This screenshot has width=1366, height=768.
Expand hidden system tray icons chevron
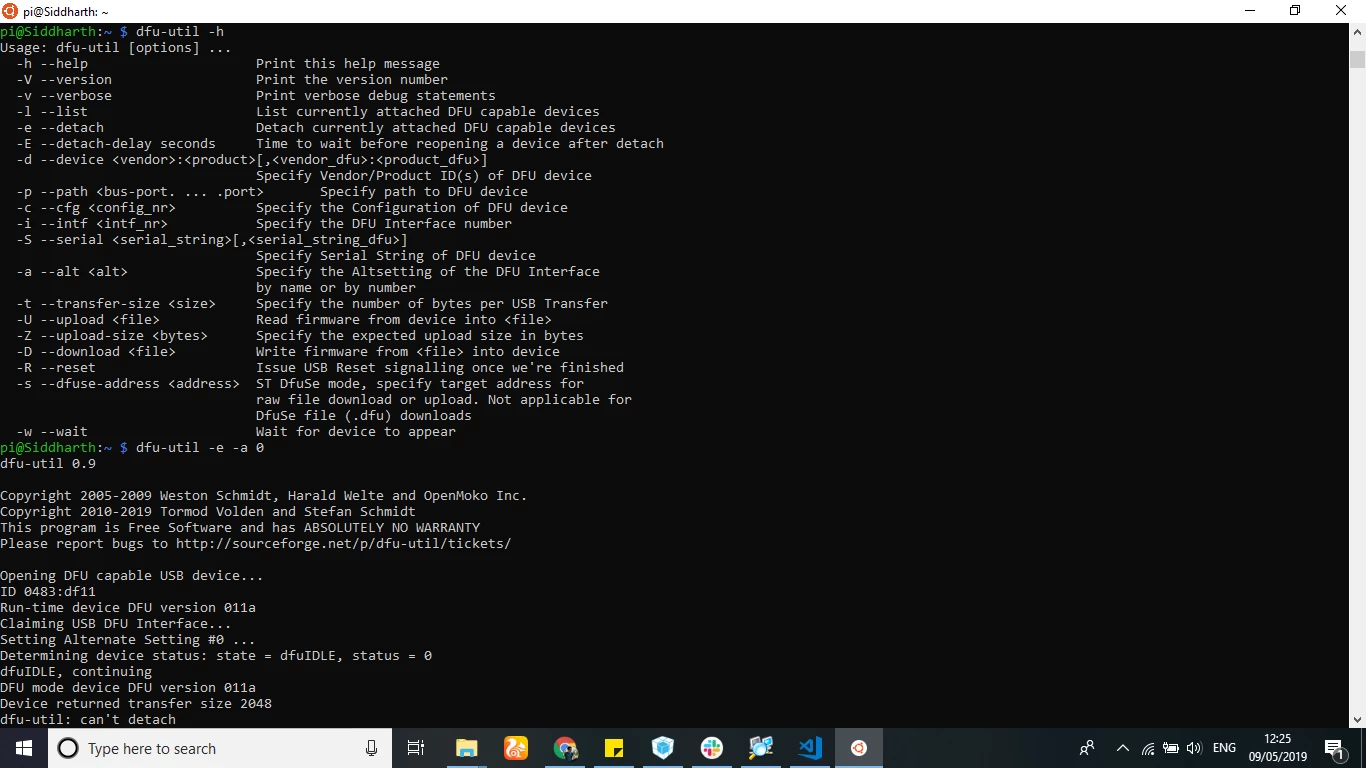(1122, 748)
